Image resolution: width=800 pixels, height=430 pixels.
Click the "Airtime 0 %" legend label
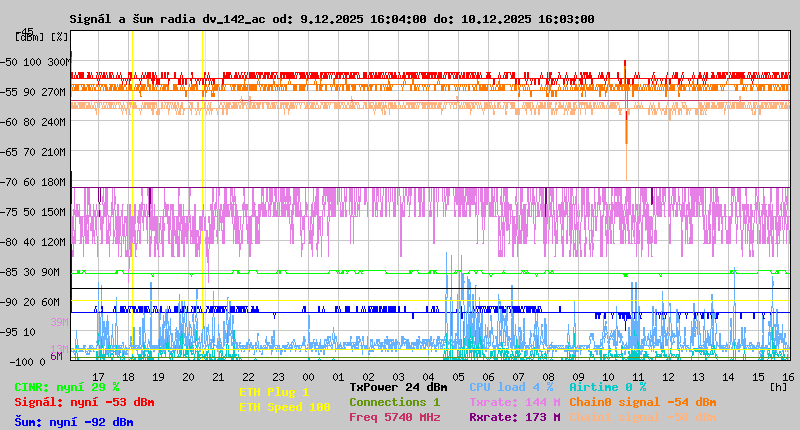point(608,387)
